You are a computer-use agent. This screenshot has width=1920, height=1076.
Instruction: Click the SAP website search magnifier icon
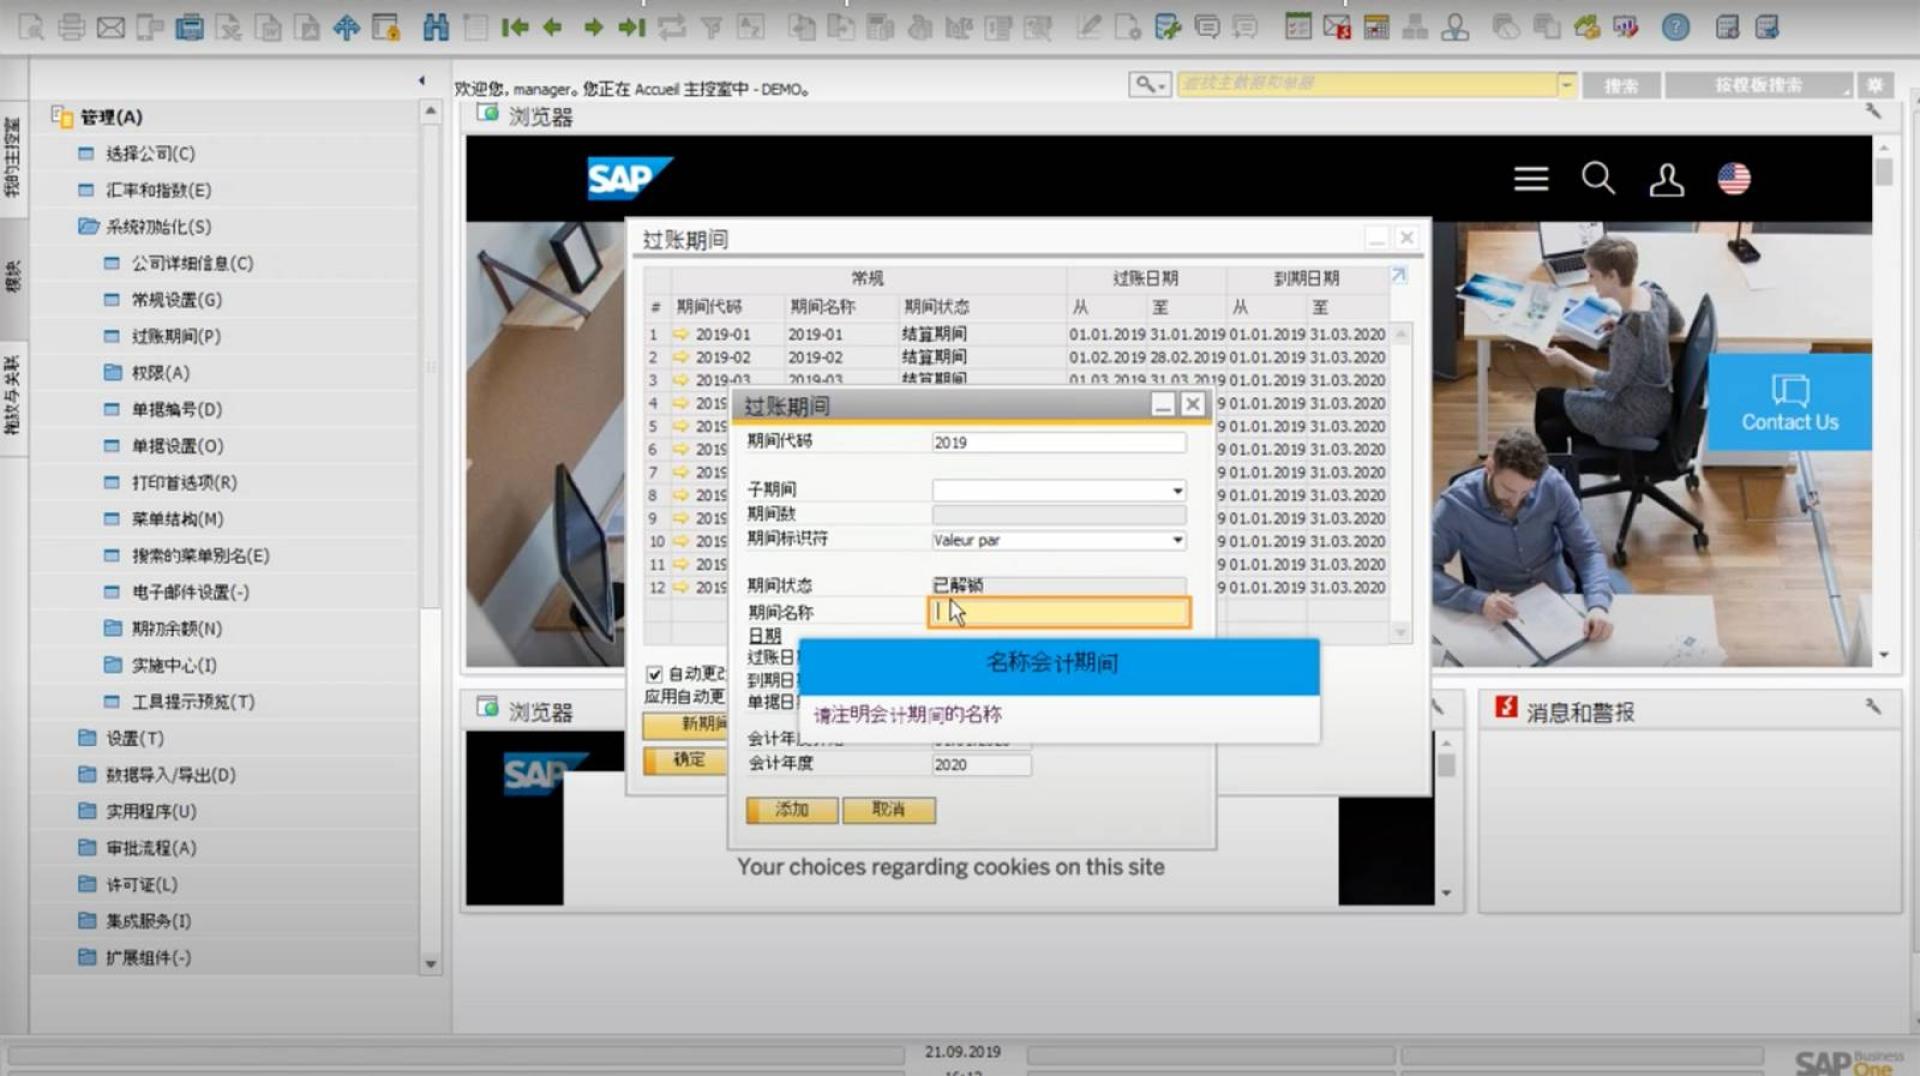[1597, 179]
